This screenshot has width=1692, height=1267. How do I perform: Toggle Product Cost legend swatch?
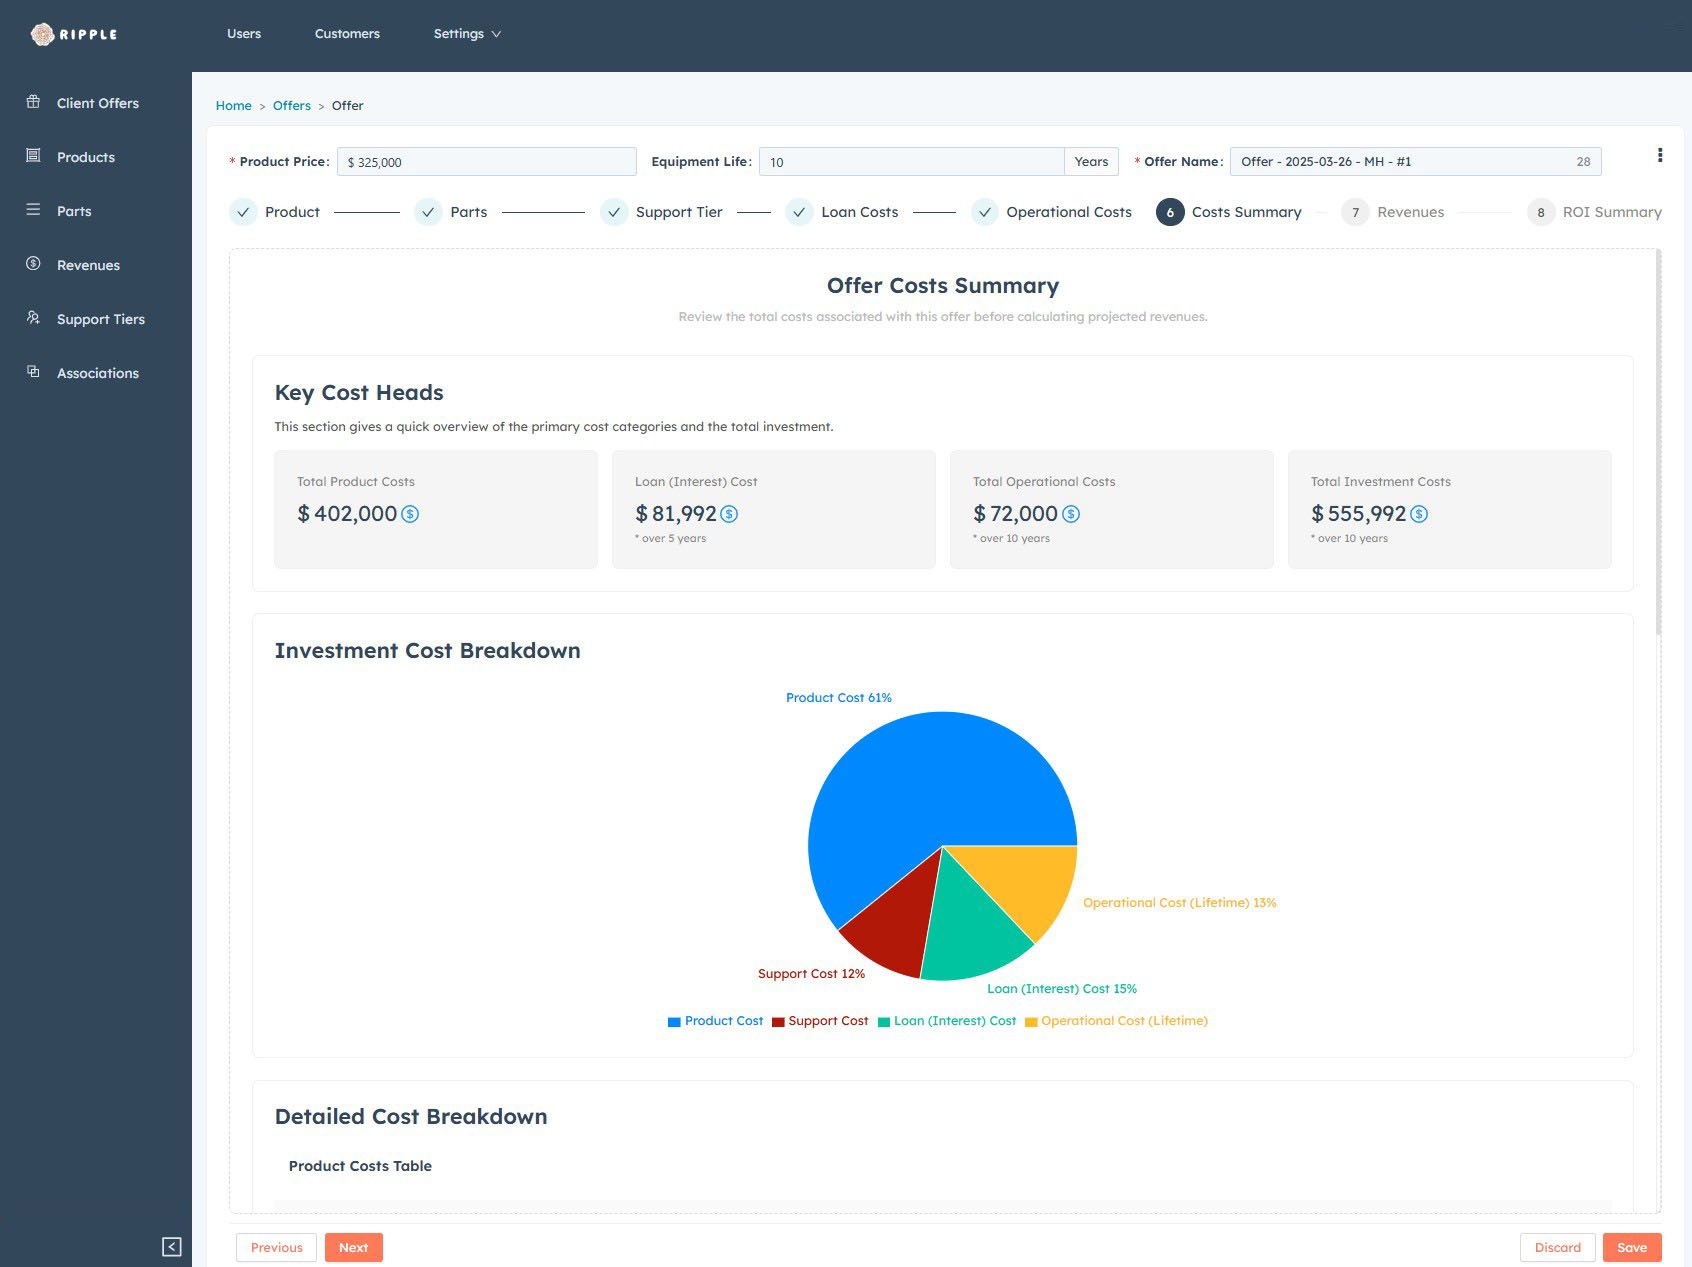click(x=674, y=1022)
